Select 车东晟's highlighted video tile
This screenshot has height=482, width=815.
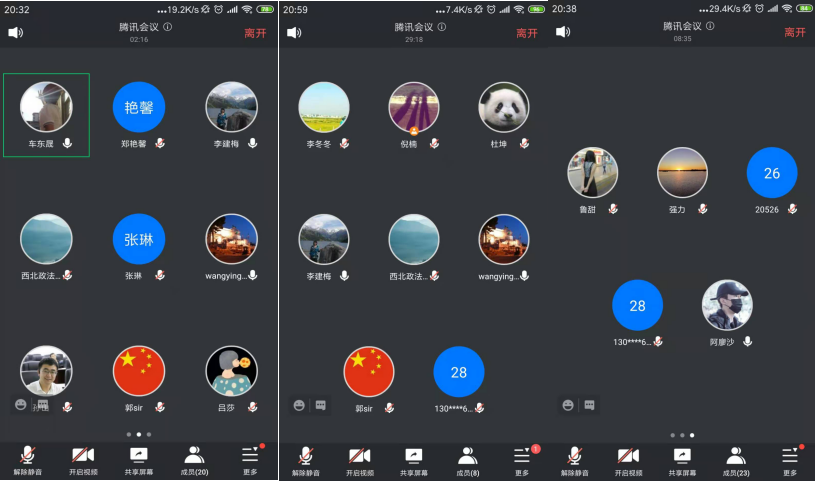coord(47,114)
